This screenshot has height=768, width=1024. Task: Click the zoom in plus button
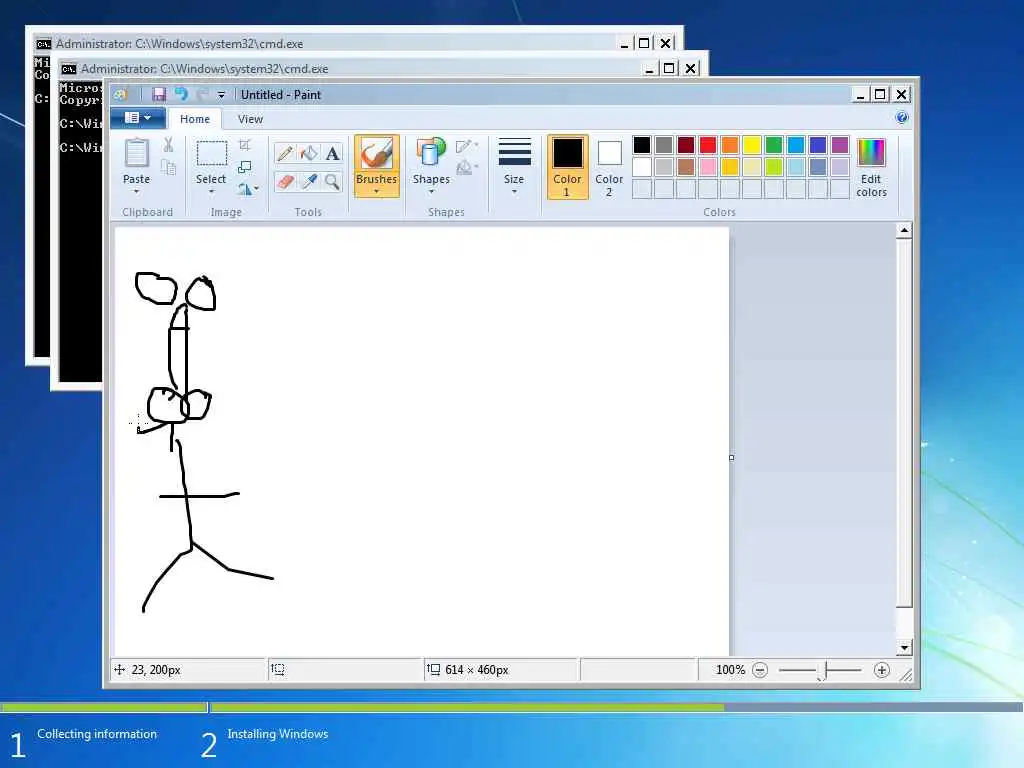point(882,670)
